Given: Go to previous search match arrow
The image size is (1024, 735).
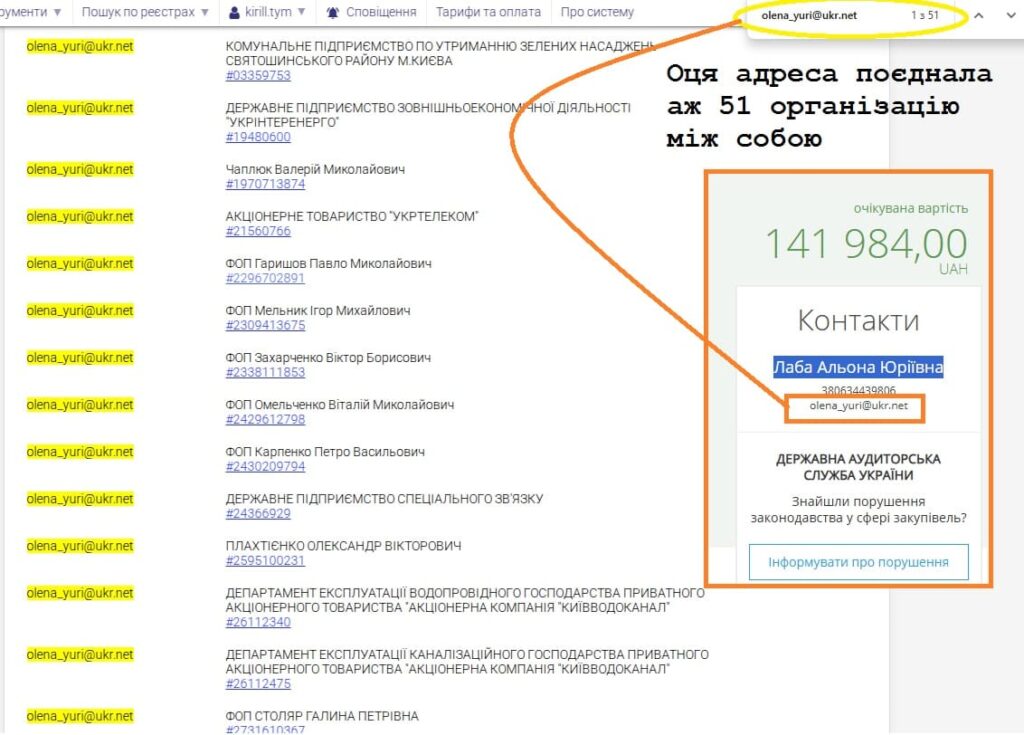Looking at the screenshot, I should click(x=979, y=16).
